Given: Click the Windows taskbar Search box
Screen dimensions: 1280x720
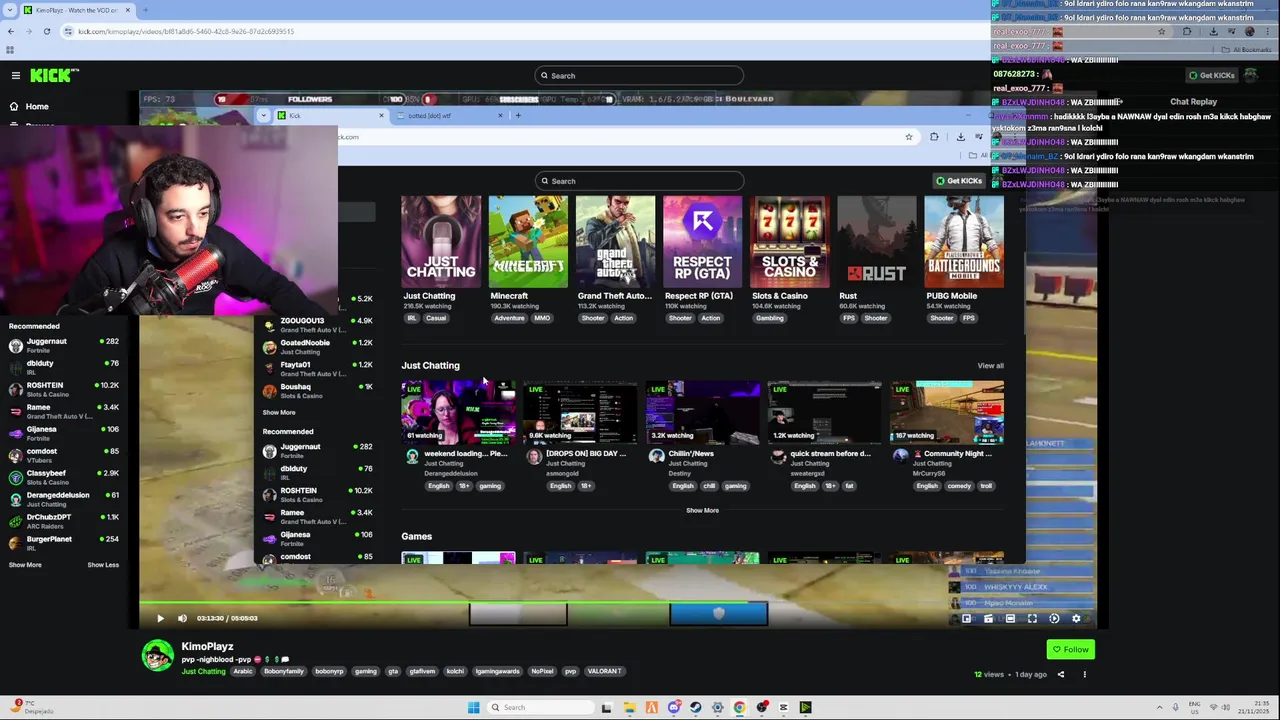Looking at the screenshot, I should [541, 707].
